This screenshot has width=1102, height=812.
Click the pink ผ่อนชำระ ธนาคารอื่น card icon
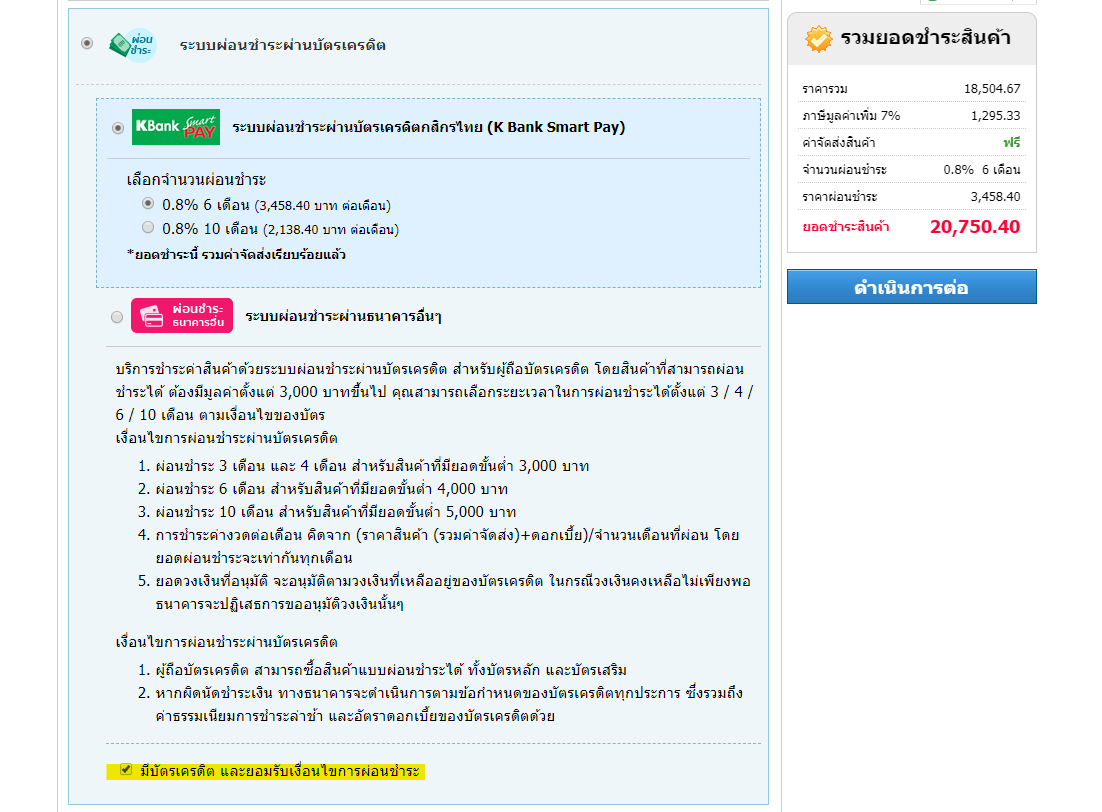tap(182, 315)
